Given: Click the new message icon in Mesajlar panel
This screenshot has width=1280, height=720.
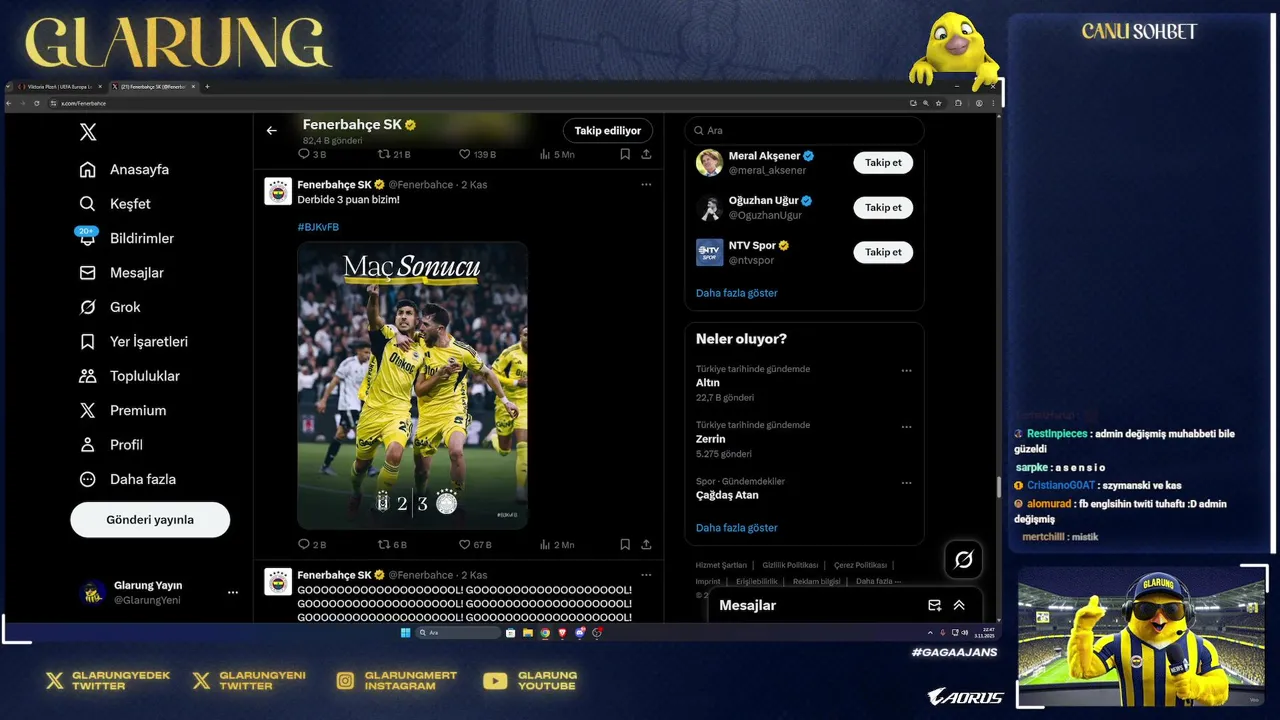Looking at the screenshot, I should tap(934, 605).
